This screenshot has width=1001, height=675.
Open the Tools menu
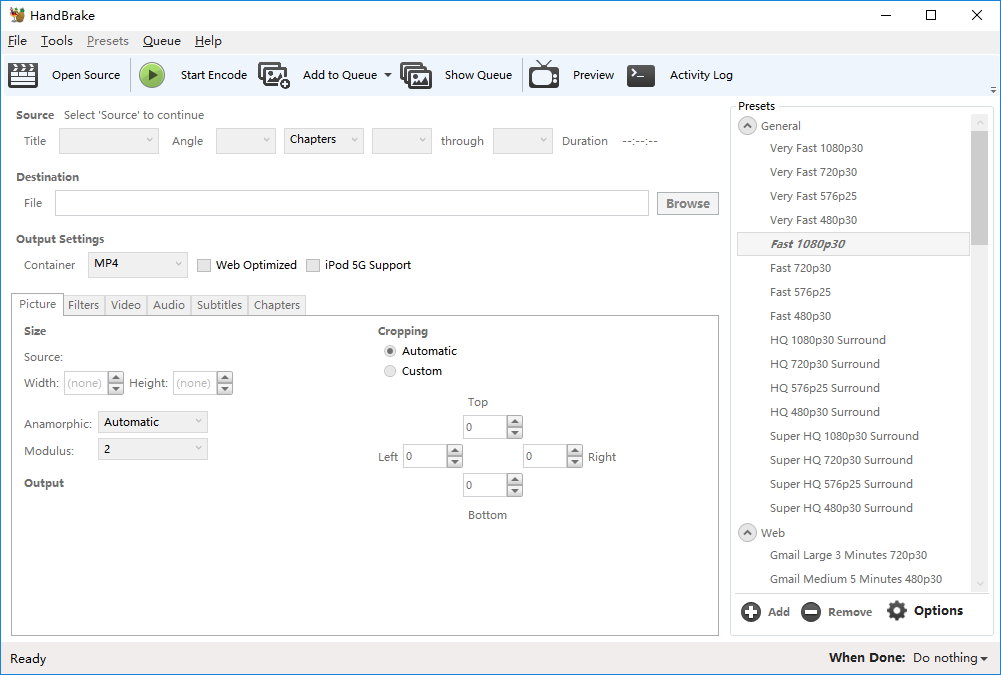57,41
